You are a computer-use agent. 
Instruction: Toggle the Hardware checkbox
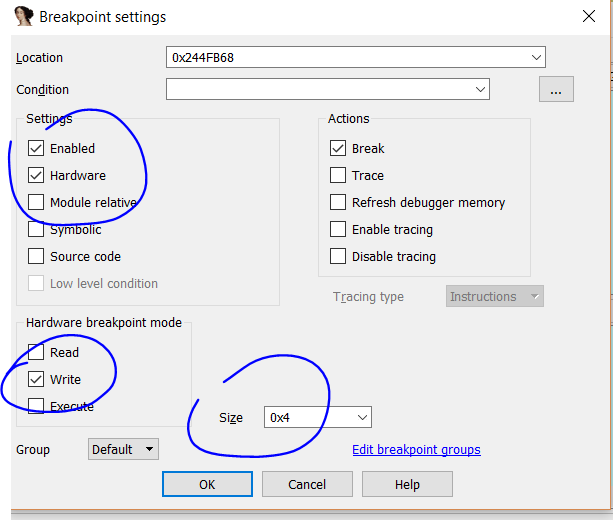coord(37,176)
